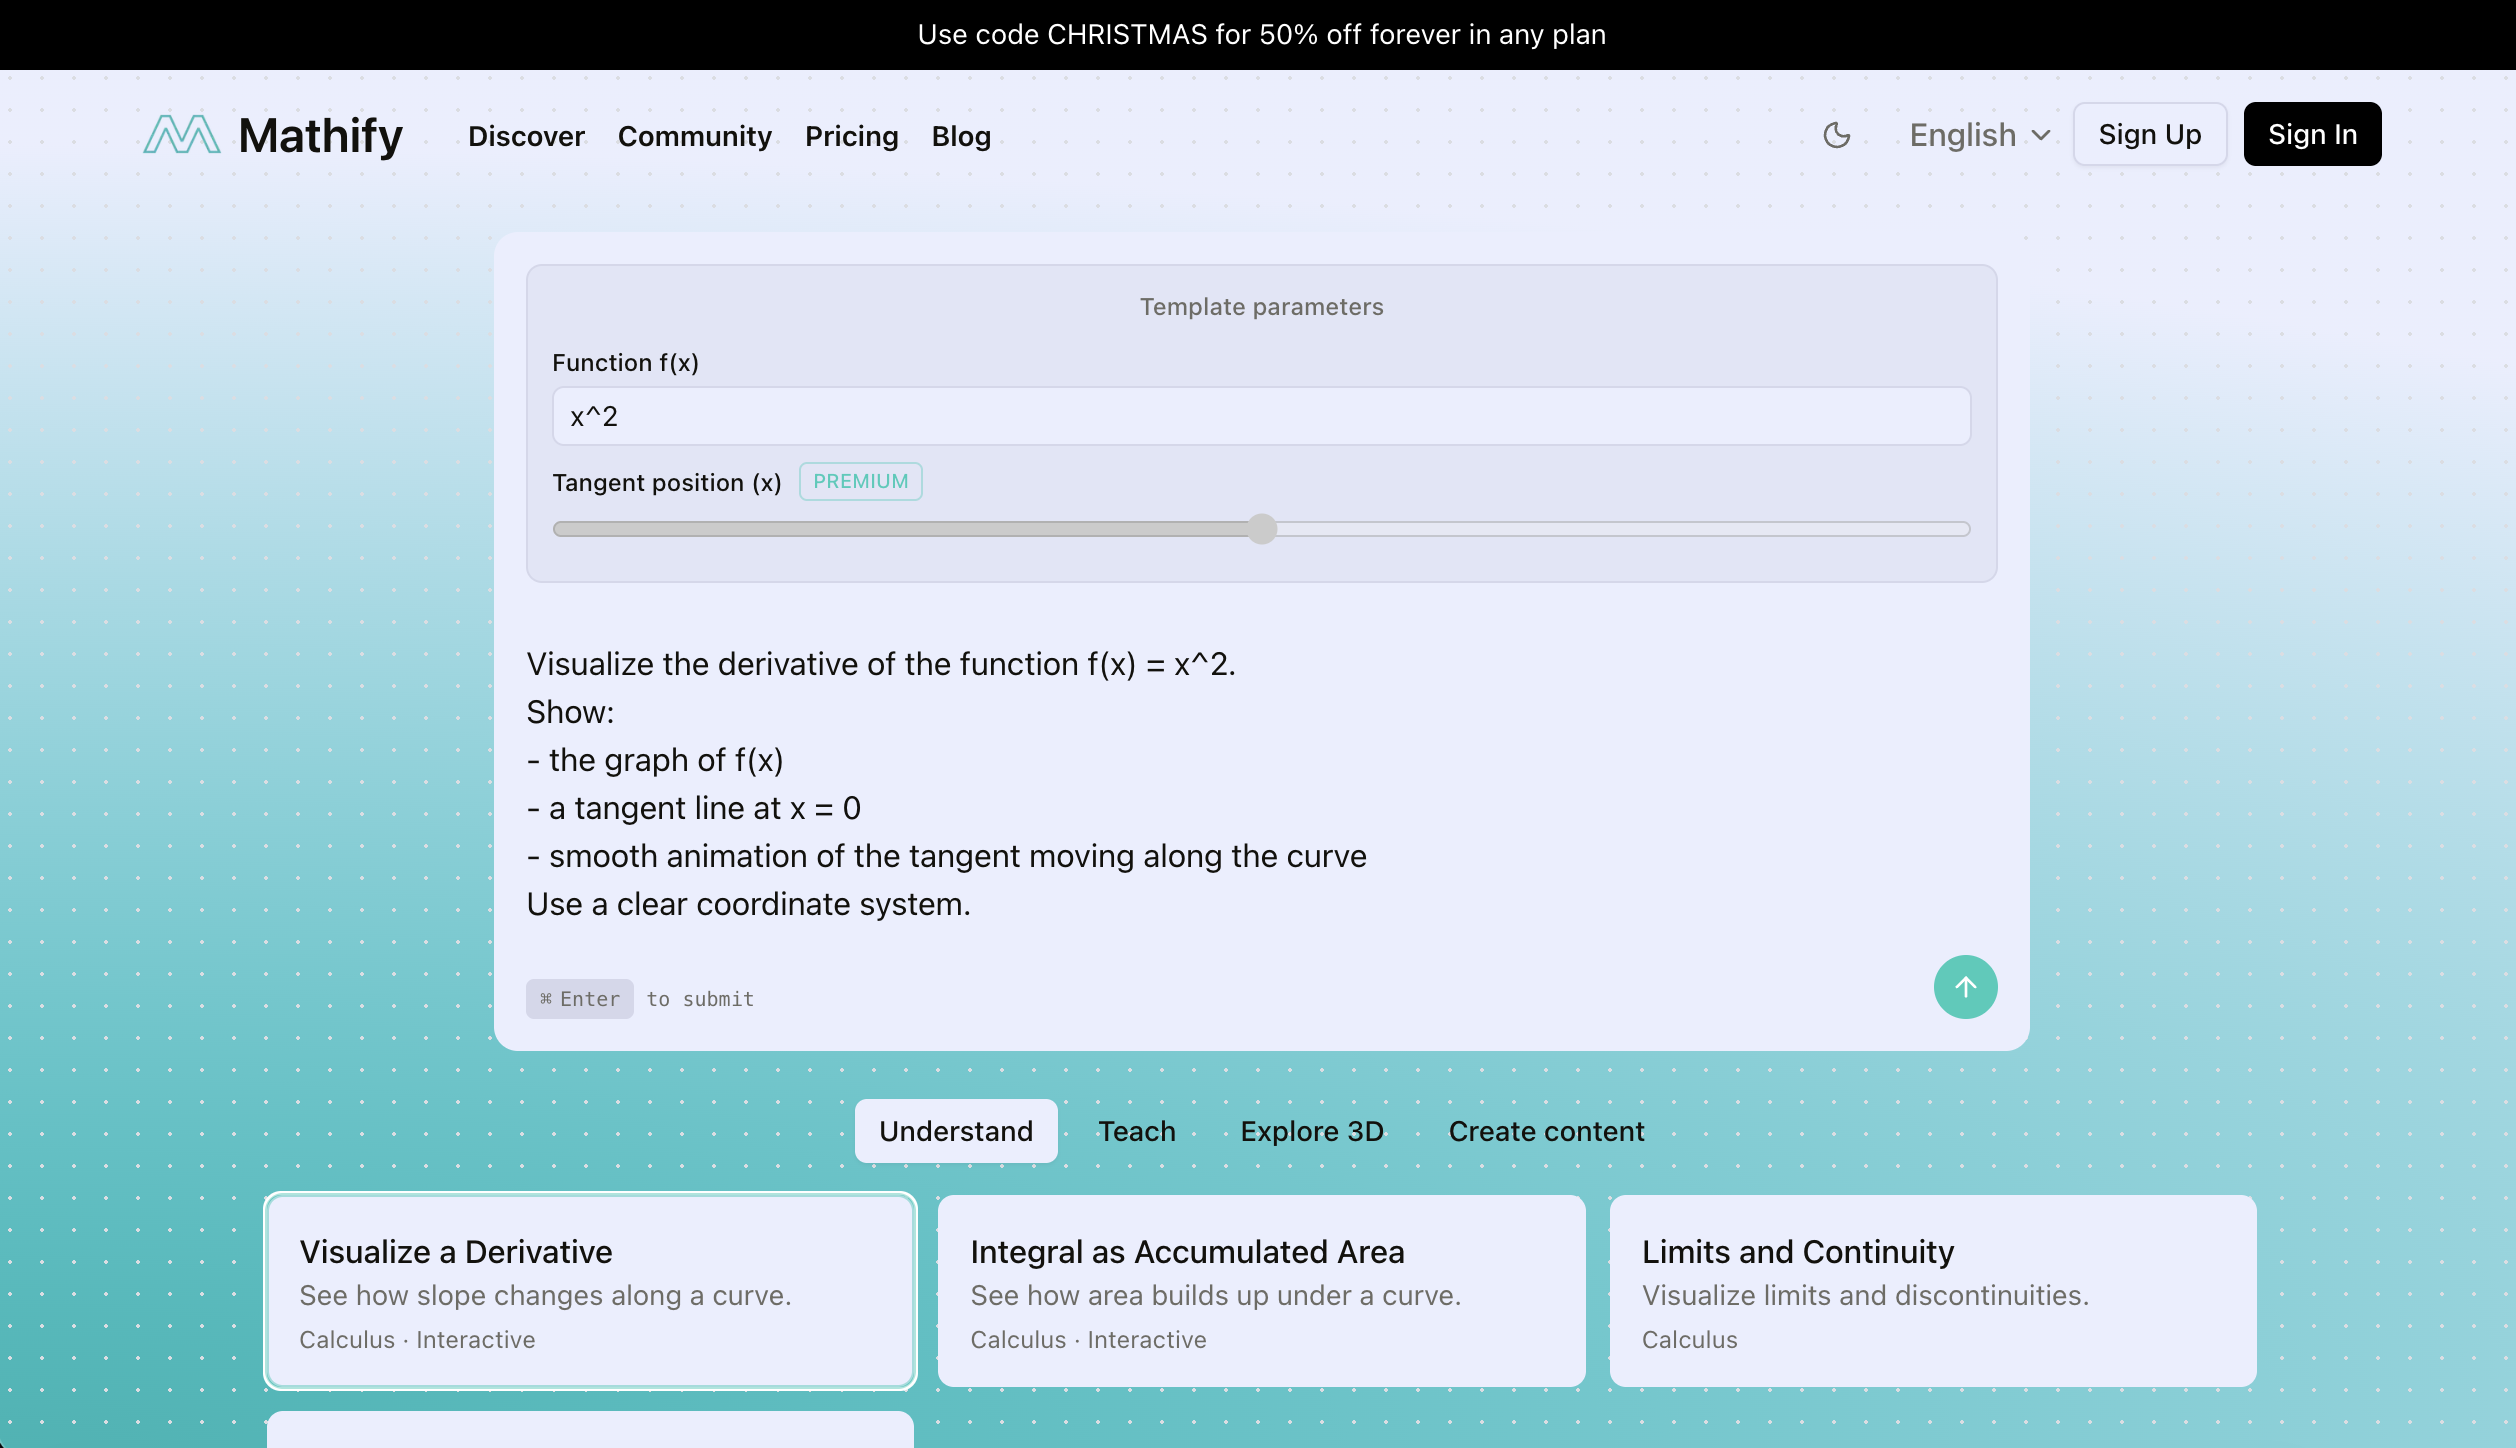Select the Understand tab
Image resolution: width=2516 pixels, height=1448 pixels.
(955, 1131)
